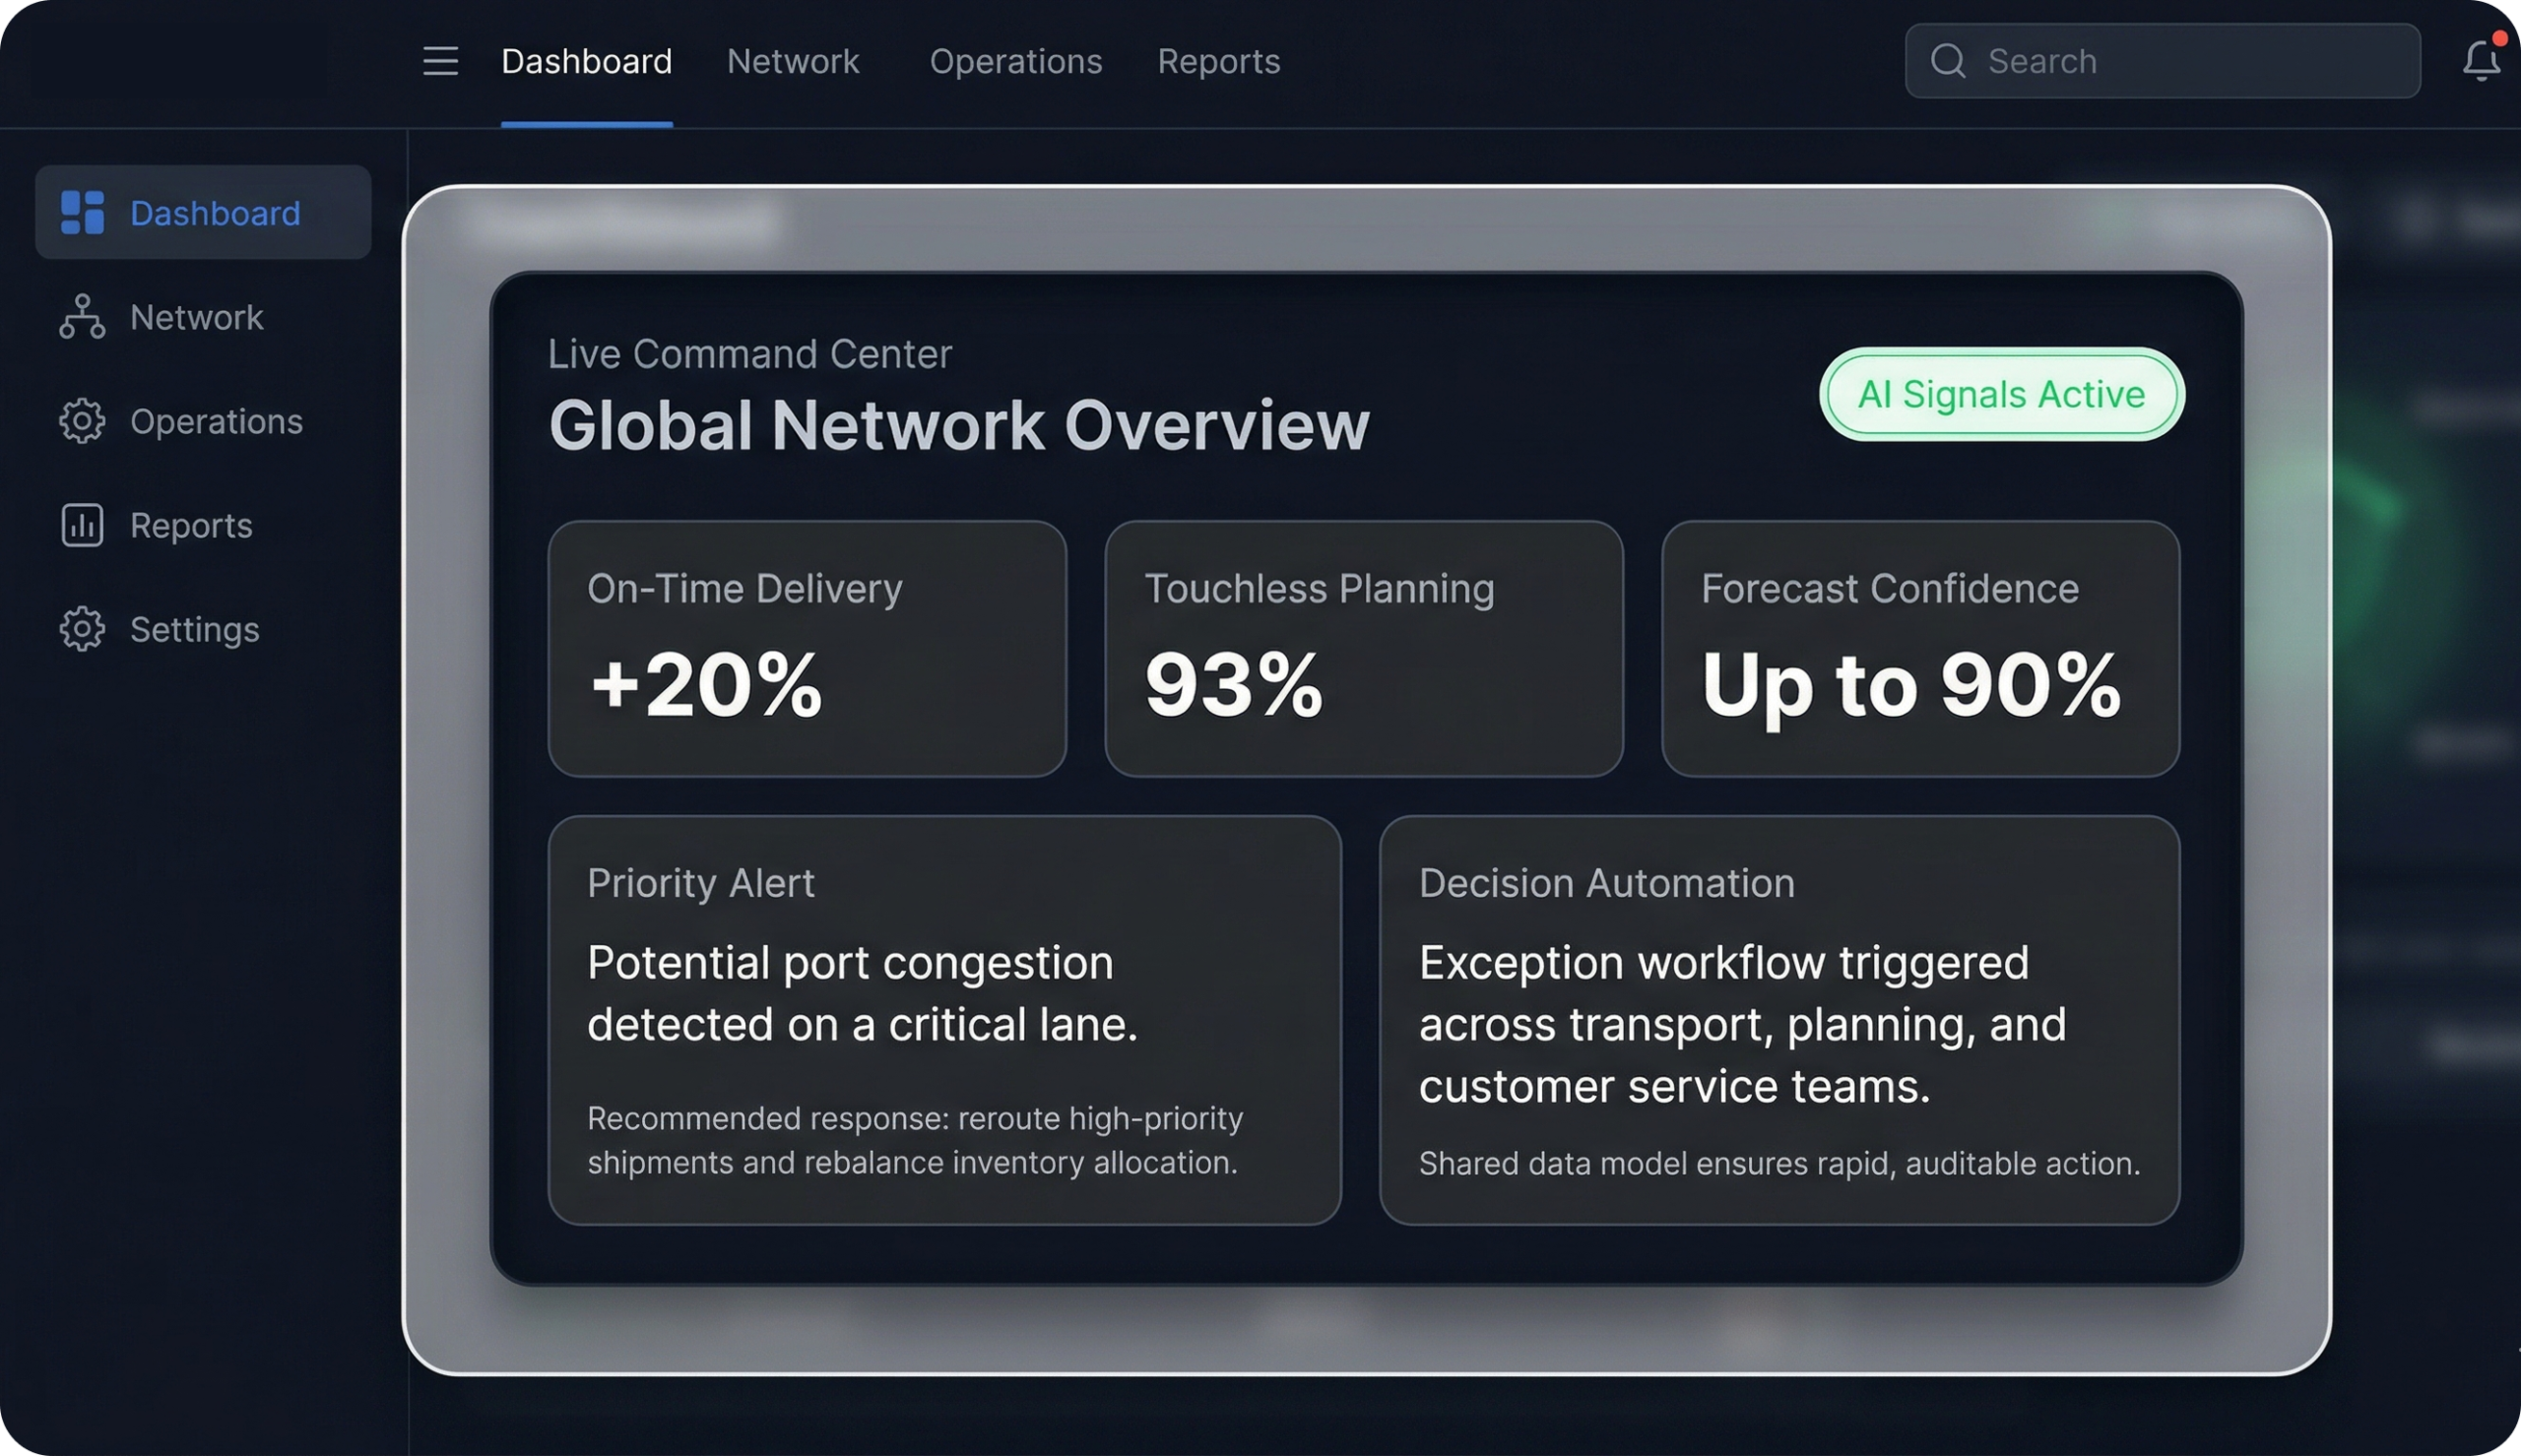Open the Decision Automation card
The height and width of the screenshot is (1456, 2521).
tap(1778, 1020)
